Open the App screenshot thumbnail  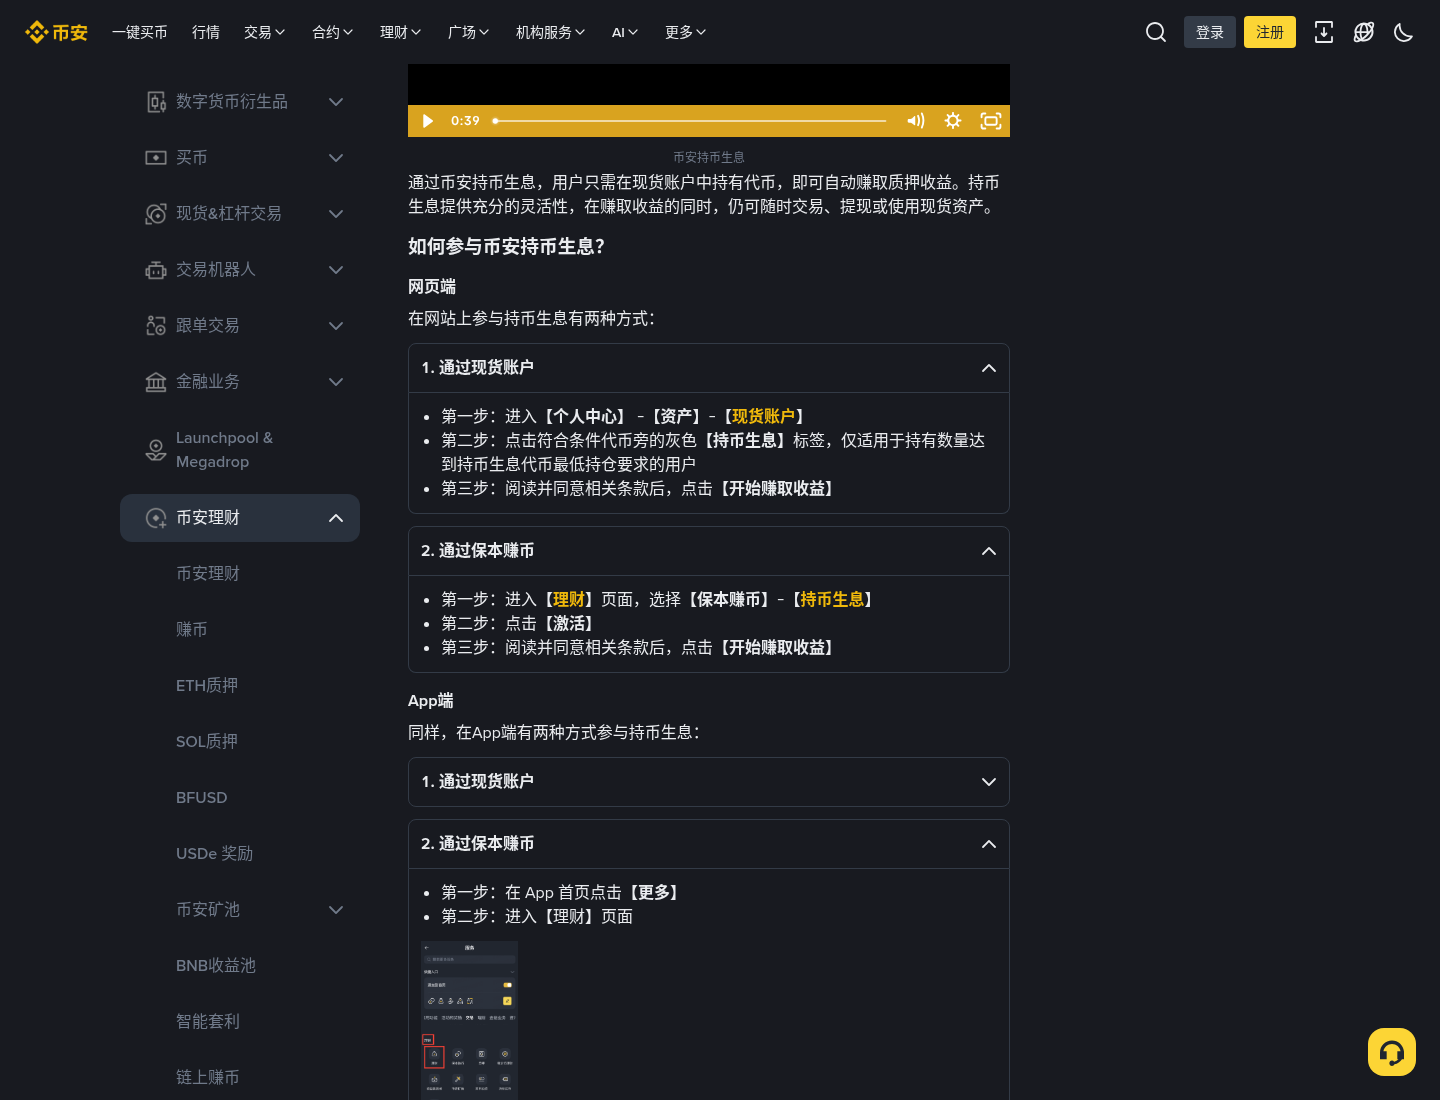[470, 1020]
